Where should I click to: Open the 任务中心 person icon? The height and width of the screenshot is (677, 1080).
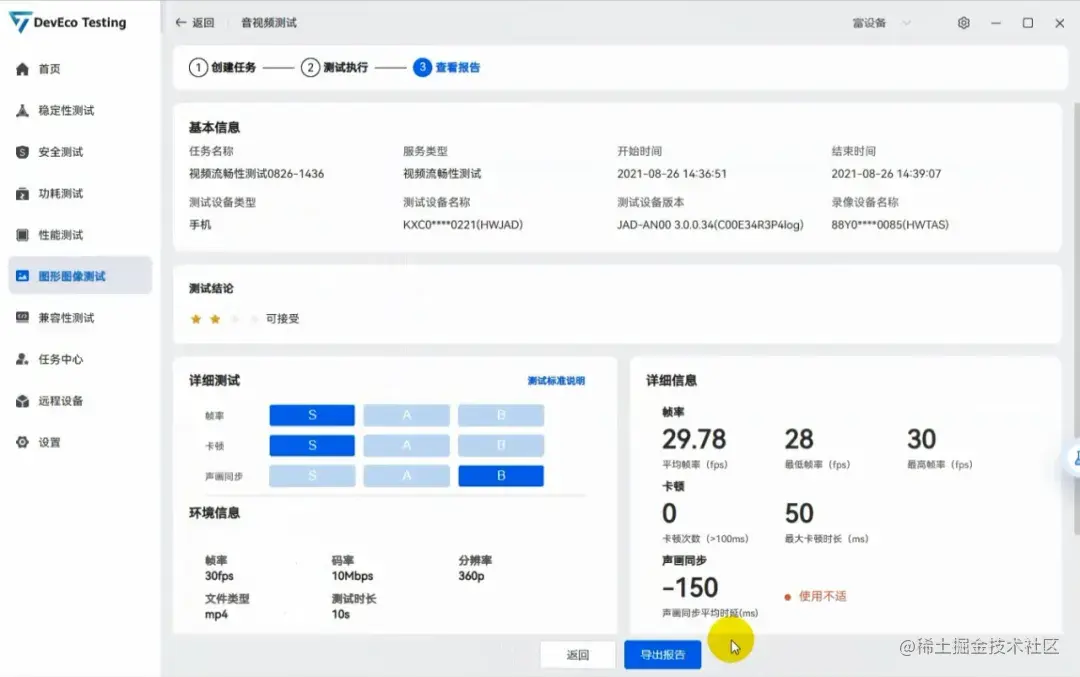coord(22,359)
